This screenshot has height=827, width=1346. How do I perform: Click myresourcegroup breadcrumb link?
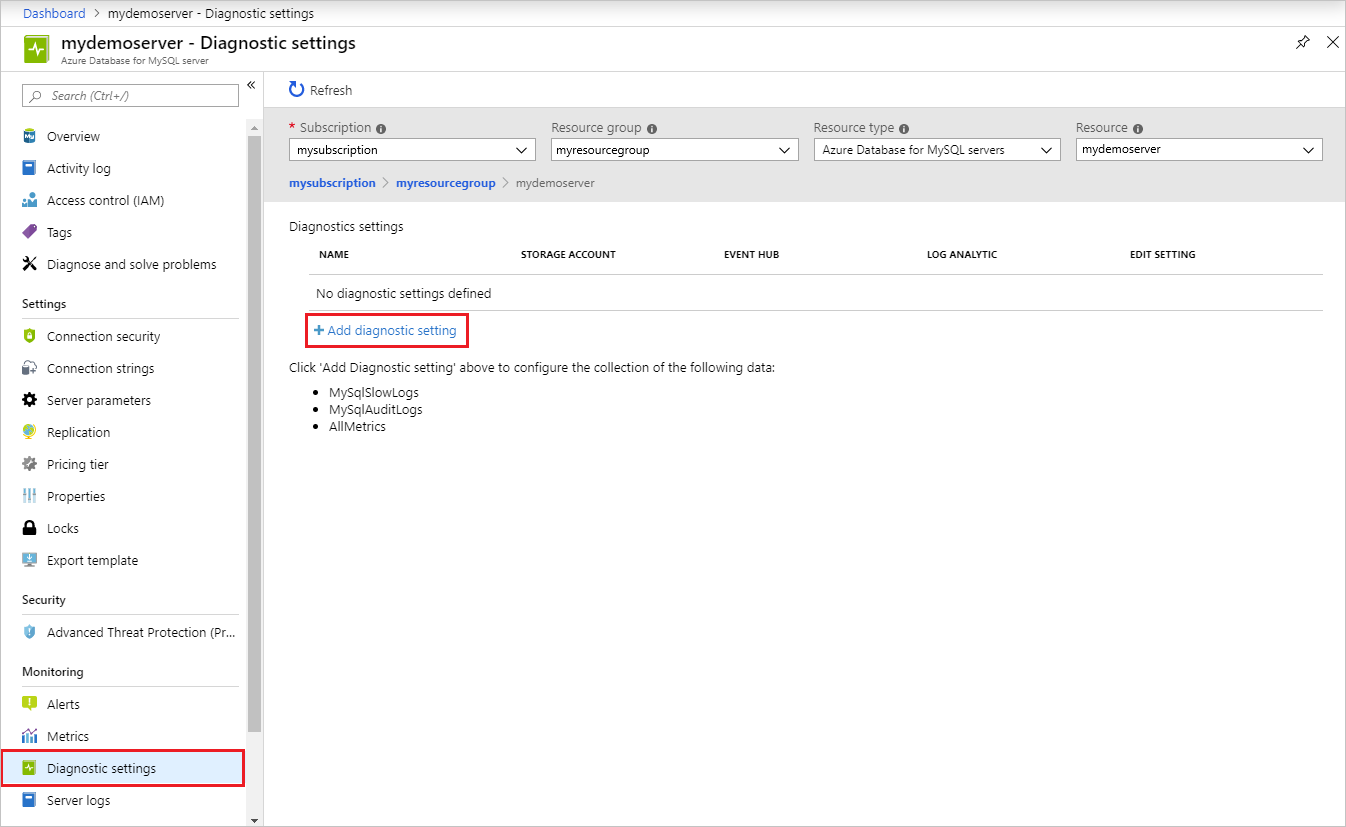click(x=446, y=183)
